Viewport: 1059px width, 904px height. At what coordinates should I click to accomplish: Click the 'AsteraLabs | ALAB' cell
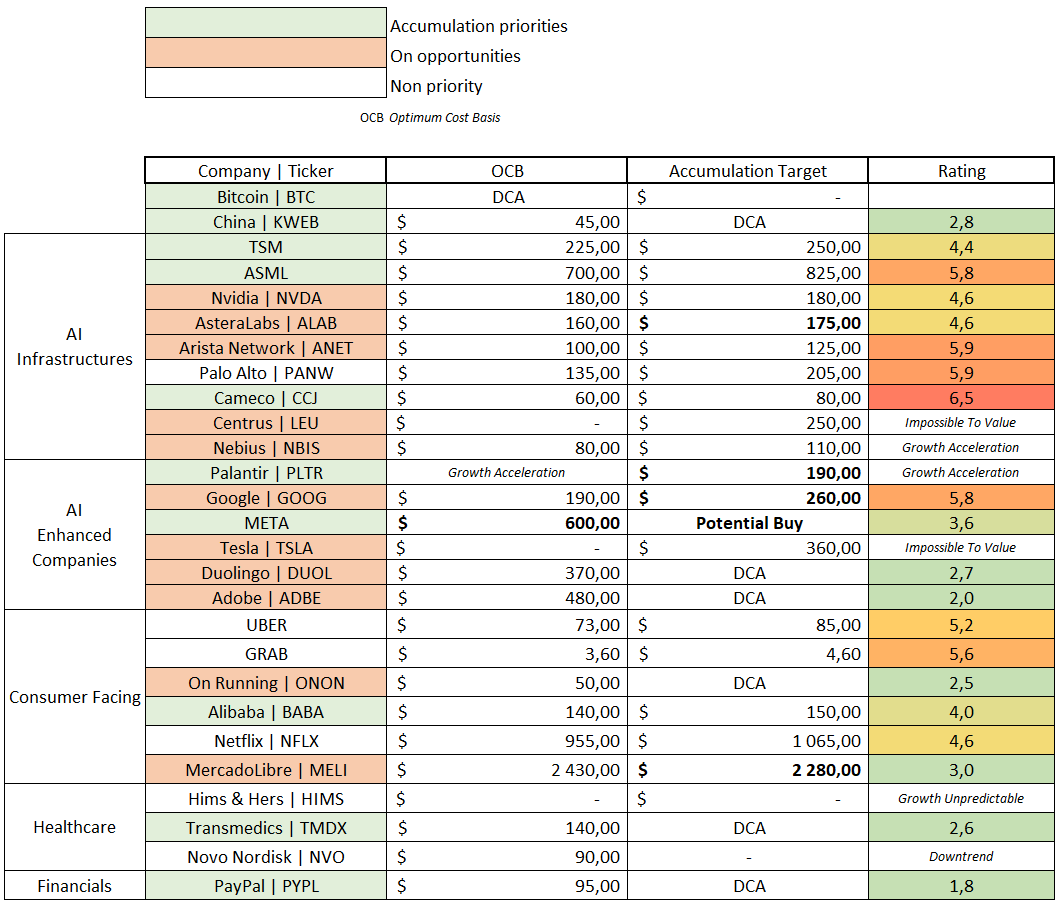click(x=265, y=322)
